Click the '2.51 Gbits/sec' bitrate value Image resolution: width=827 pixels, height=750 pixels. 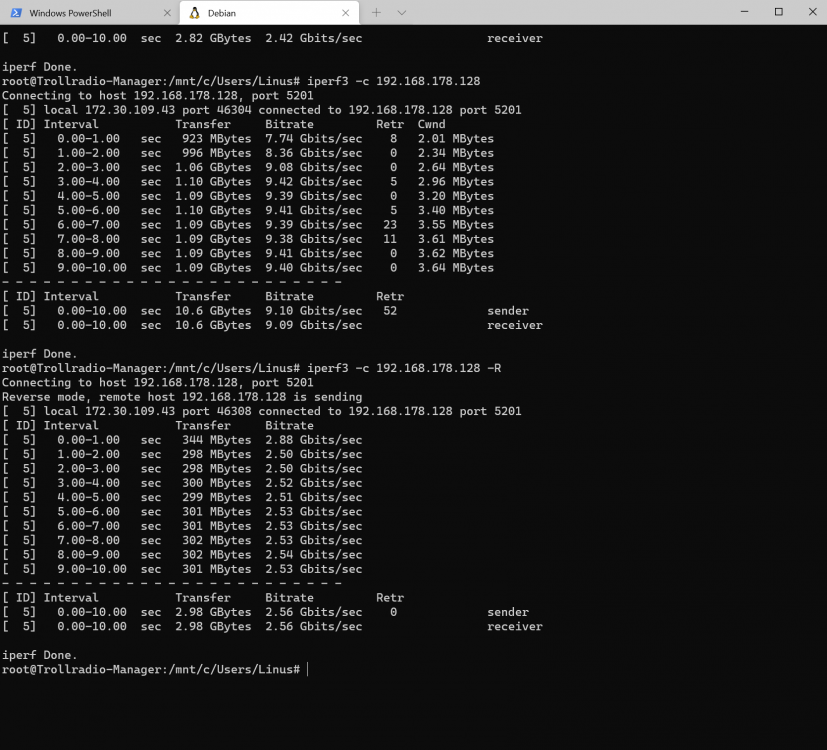[313, 497]
